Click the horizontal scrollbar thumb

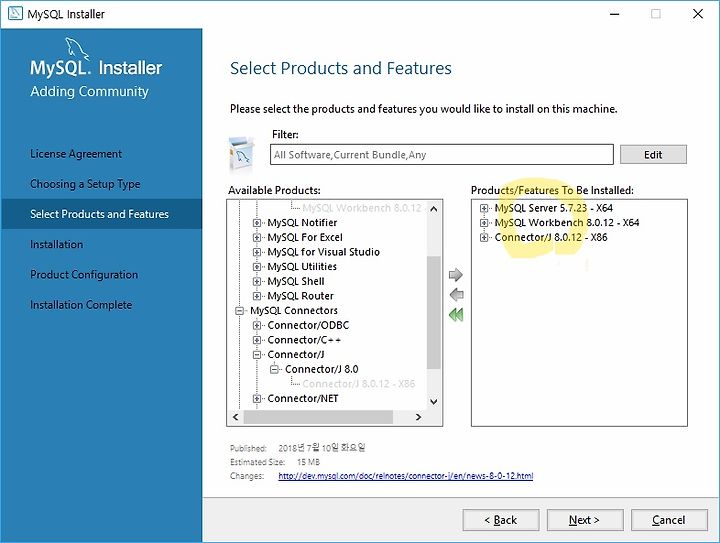318,417
